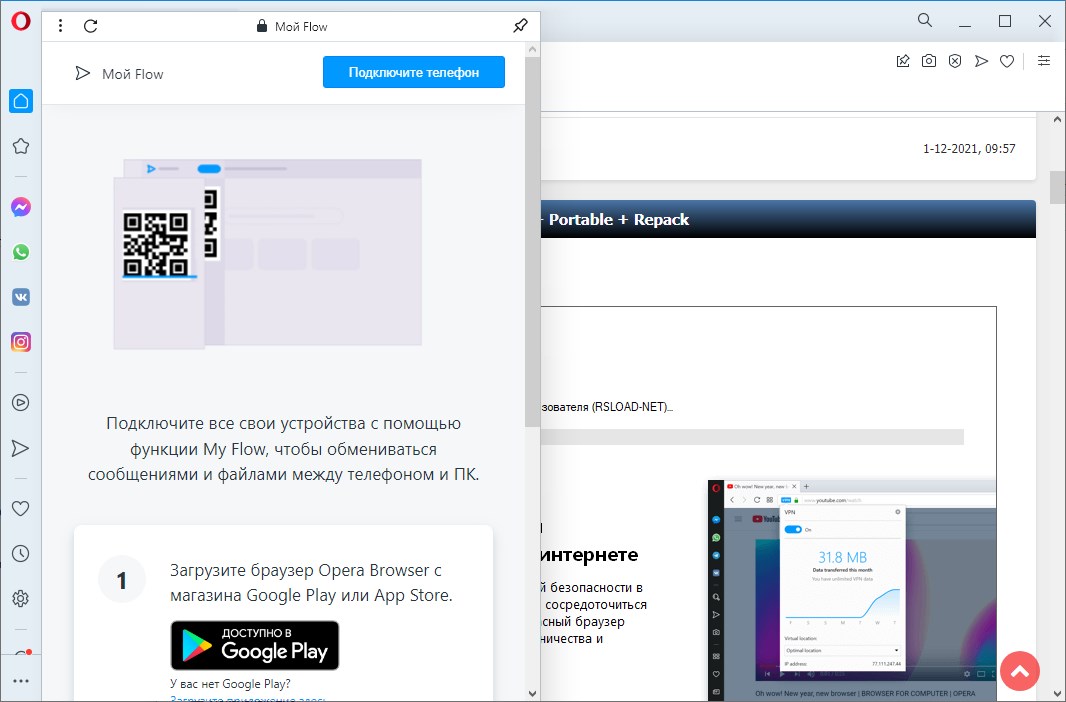Launch VK messenger from the sidebar
This screenshot has height=702, width=1066.
(x=21, y=297)
